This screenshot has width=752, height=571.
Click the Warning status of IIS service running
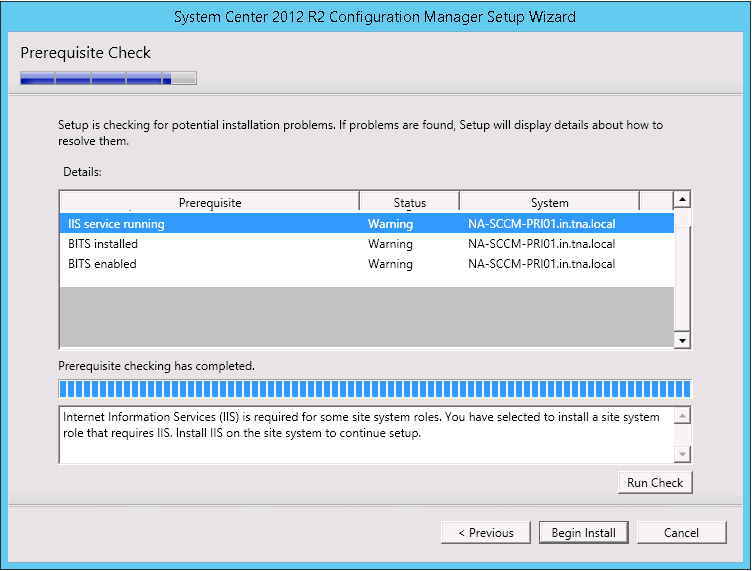click(390, 224)
